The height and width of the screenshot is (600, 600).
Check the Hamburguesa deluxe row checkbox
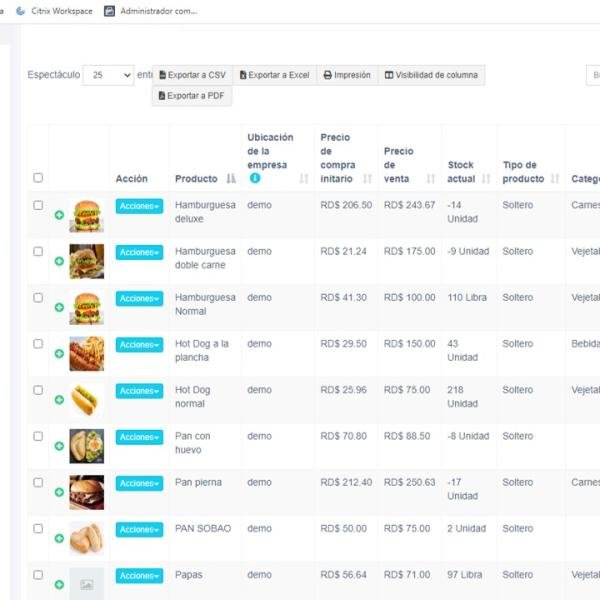pyautogui.click(x=38, y=205)
